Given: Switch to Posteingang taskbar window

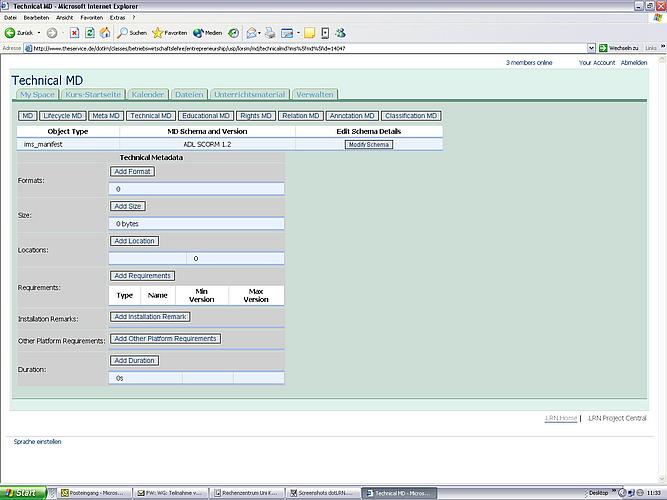Looking at the screenshot, I should (x=95, y=493).
